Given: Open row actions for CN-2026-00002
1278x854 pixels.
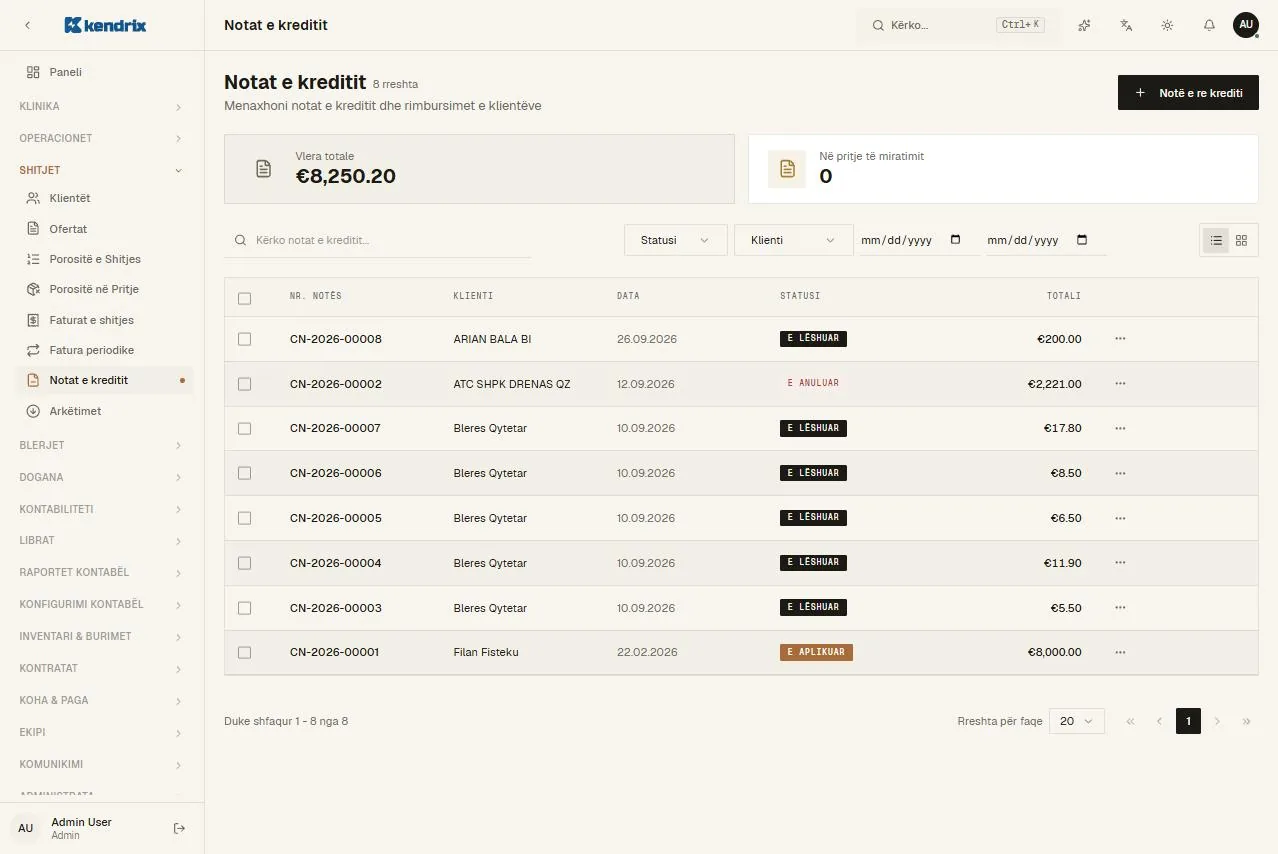Looking at the screenshot, I should click(1120, 384).
